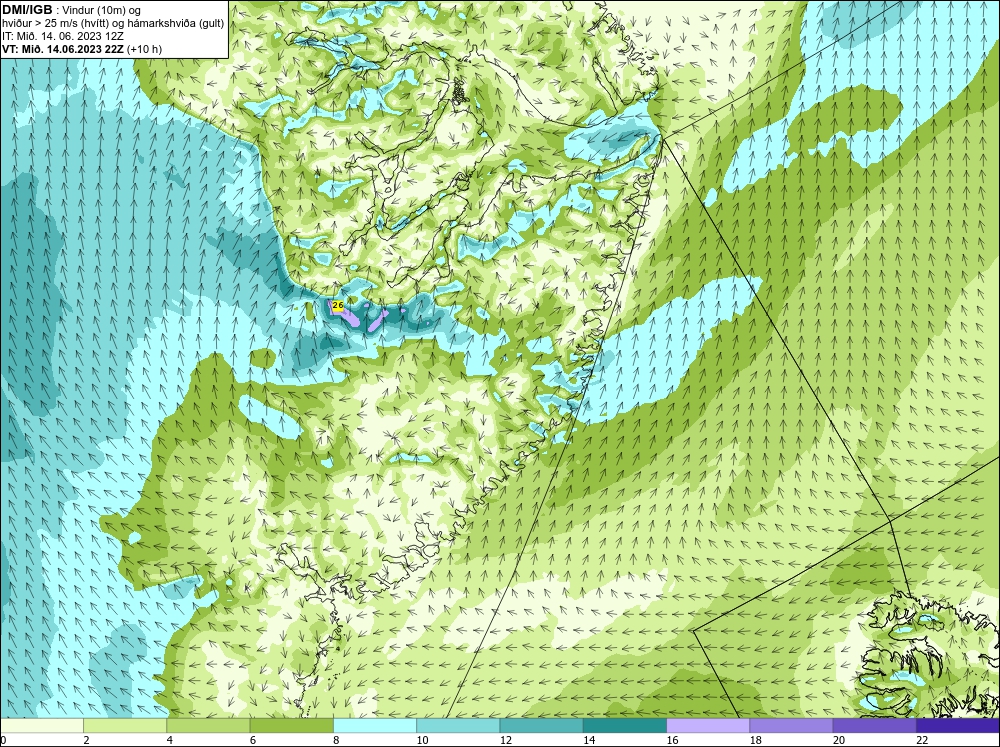Click the hviður > 25 m/s legend line
Image resolution: width=1000 pixels, height=747 pixels.
pyautogui.click(x=113, y=24)
